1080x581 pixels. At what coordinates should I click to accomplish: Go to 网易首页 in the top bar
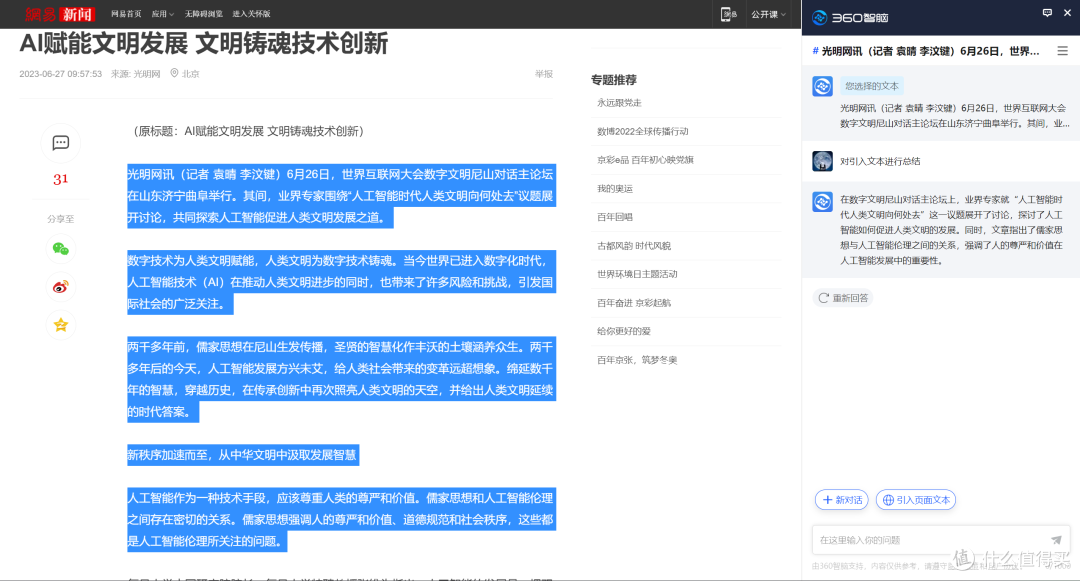coord(126,14)
